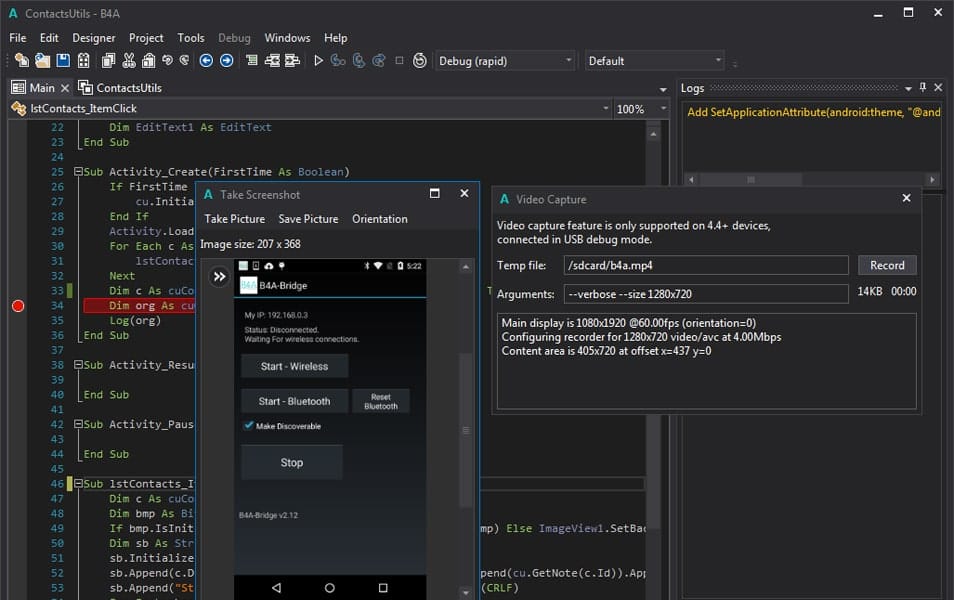Click the red breakpoint dot at line 34
954x600 pixels.
point(17,305)
